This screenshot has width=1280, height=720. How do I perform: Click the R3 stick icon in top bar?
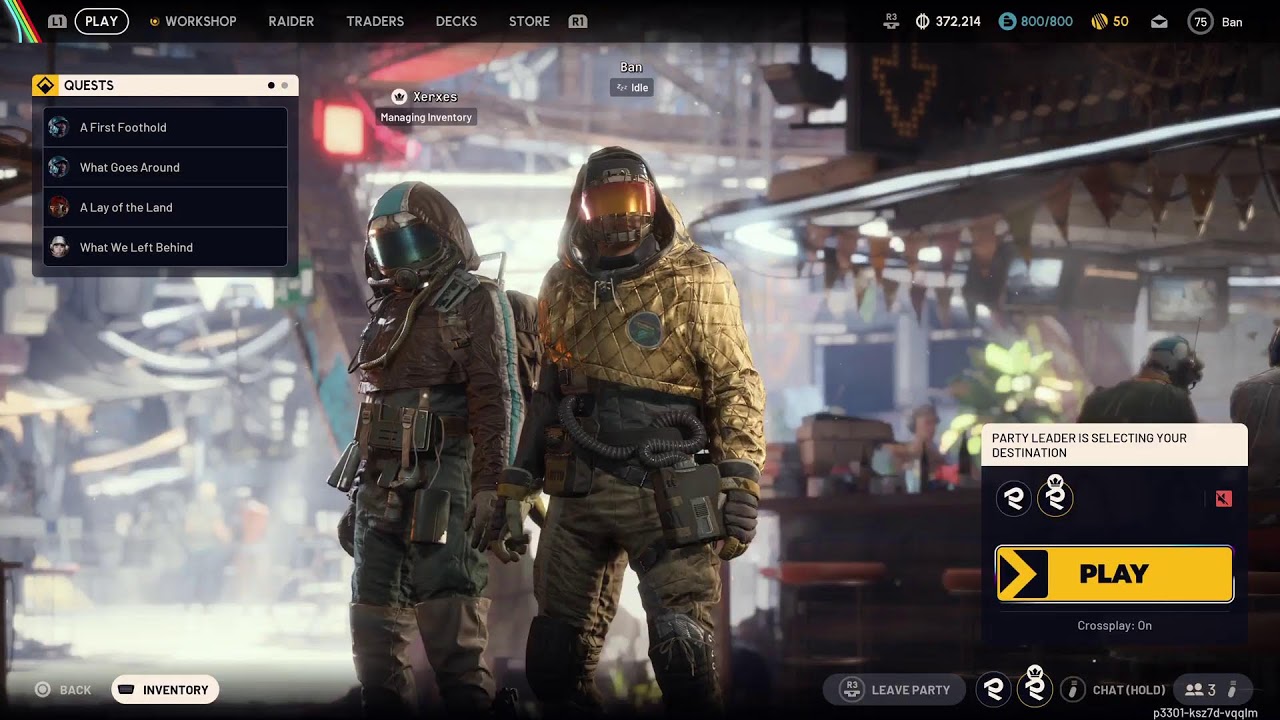[891, 21]
